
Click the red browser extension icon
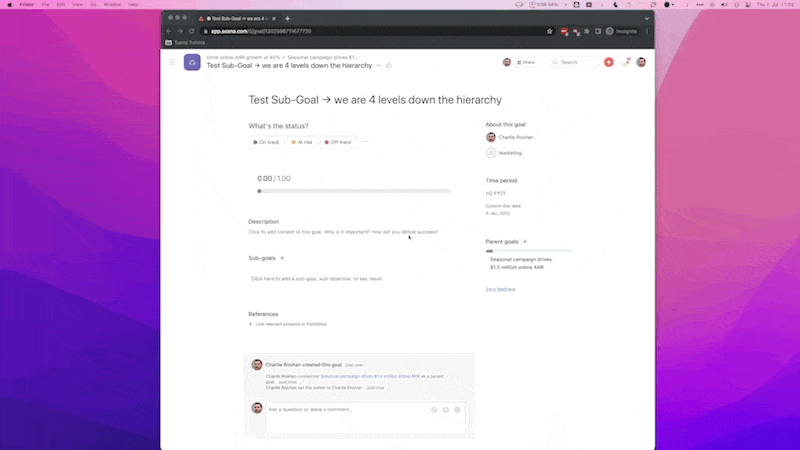(x=564, y=32)
